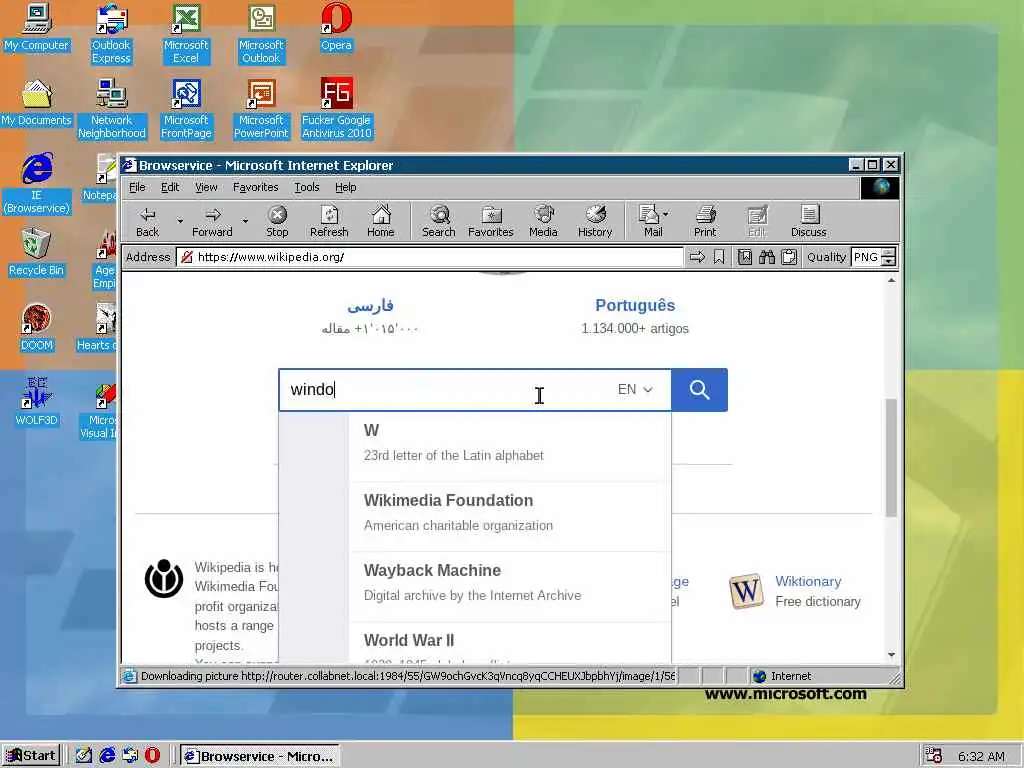Open the File menu
Screen dimensions: 1024x768
pyautogui.click(x=137, y=187)
